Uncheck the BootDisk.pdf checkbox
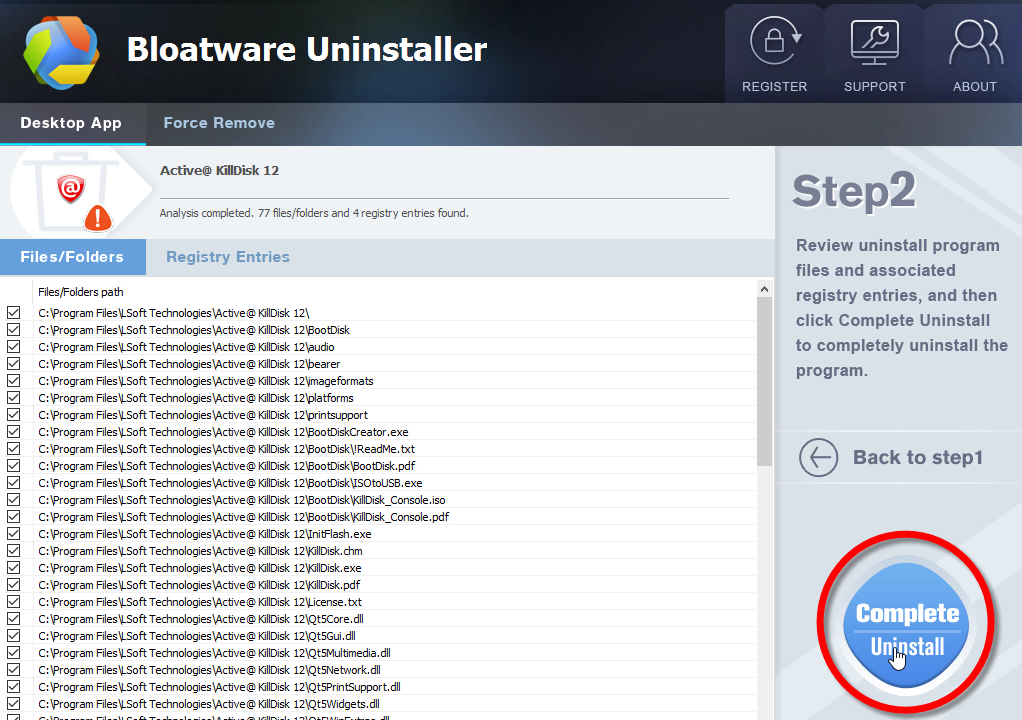Screen dimensions: 1022x720 [x=13, y=466]
